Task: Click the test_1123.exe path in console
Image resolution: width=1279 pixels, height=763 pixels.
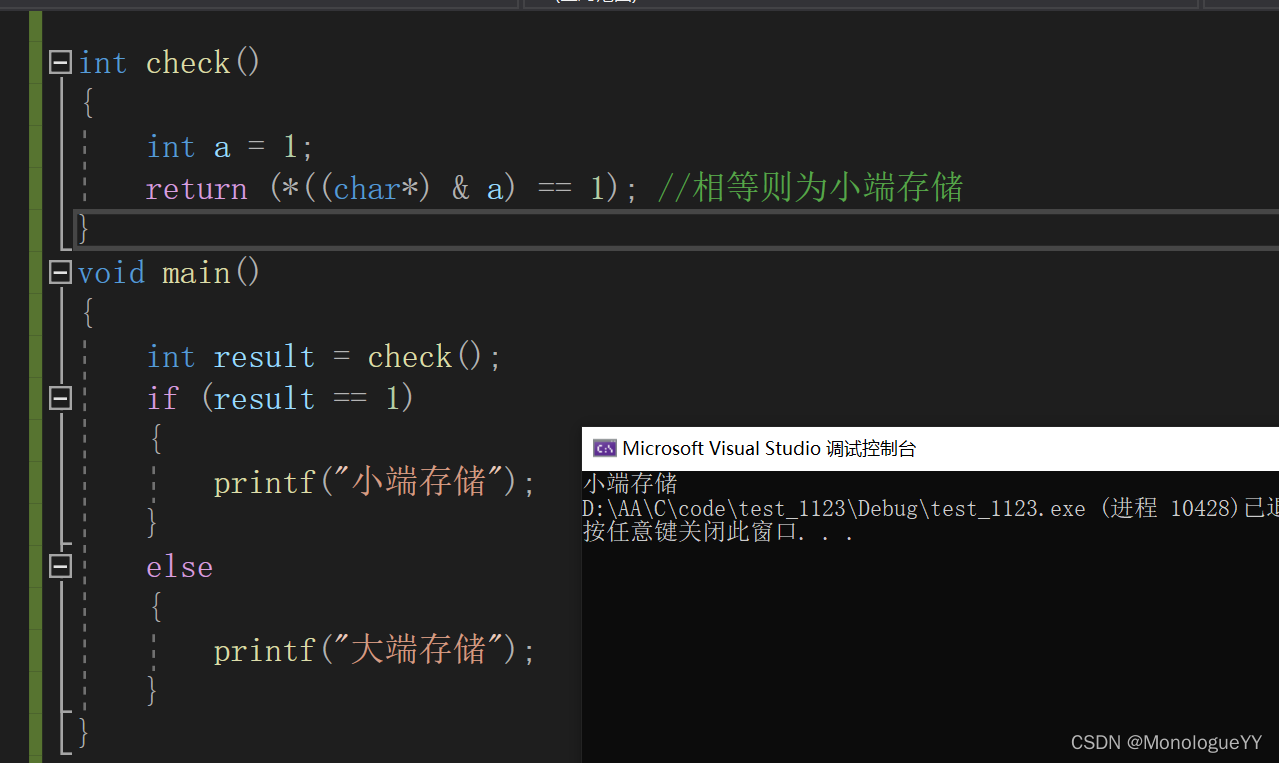Action: [x=834, y=508]
